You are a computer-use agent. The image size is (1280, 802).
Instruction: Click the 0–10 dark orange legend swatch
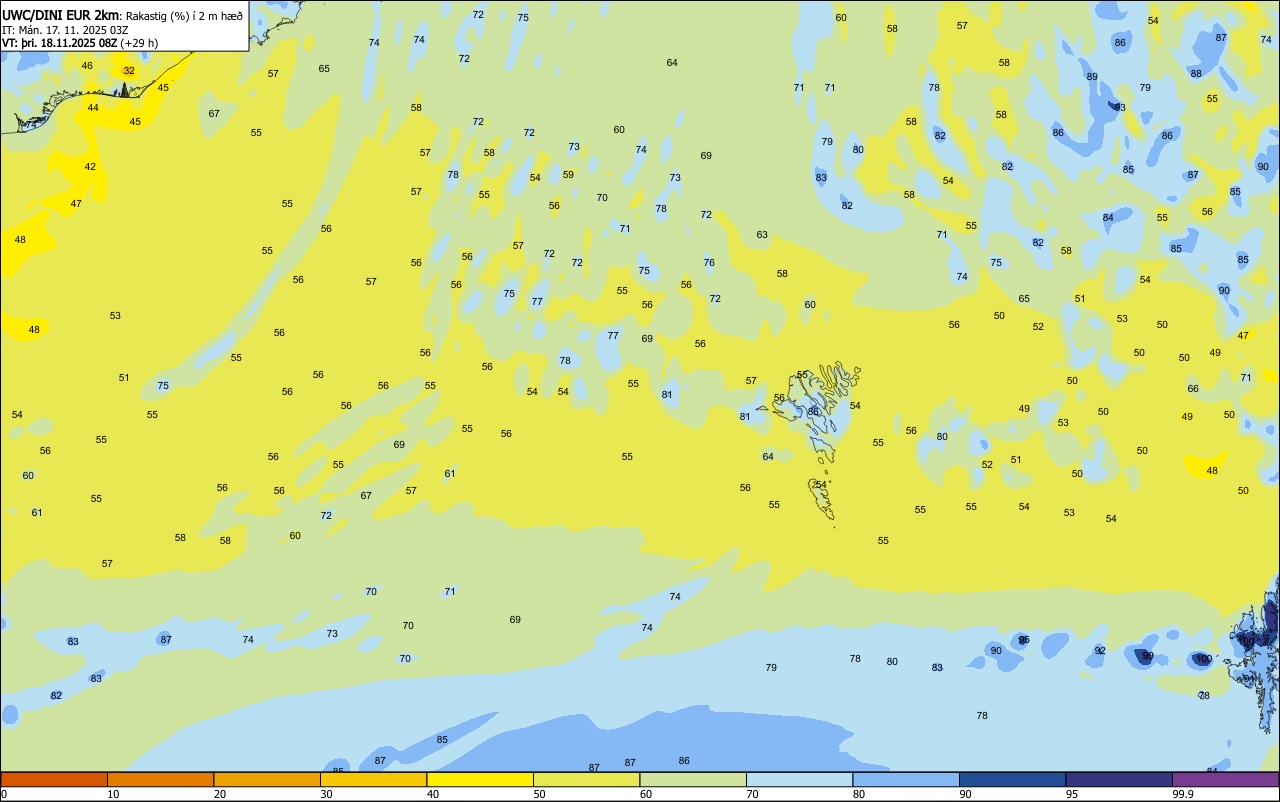pyautogui.click(x=54, y=779)
